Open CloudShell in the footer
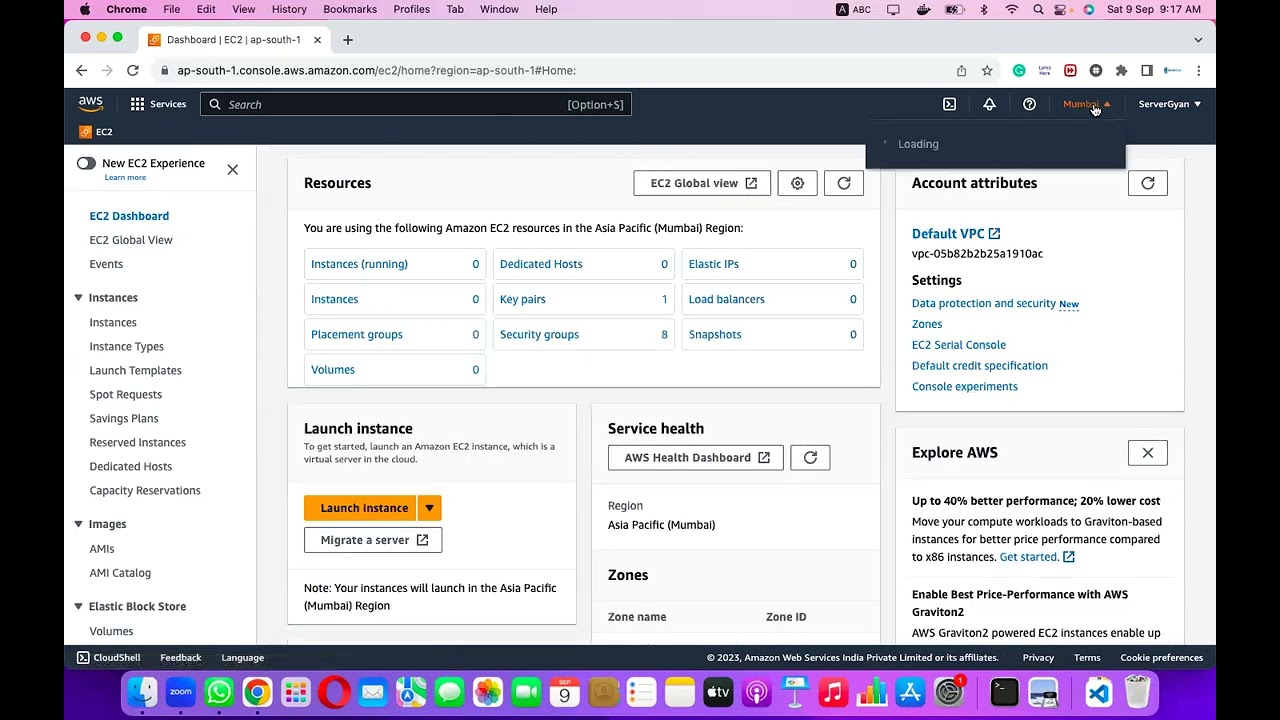Screen dimensions: 1280x720 tap(109, 658)
